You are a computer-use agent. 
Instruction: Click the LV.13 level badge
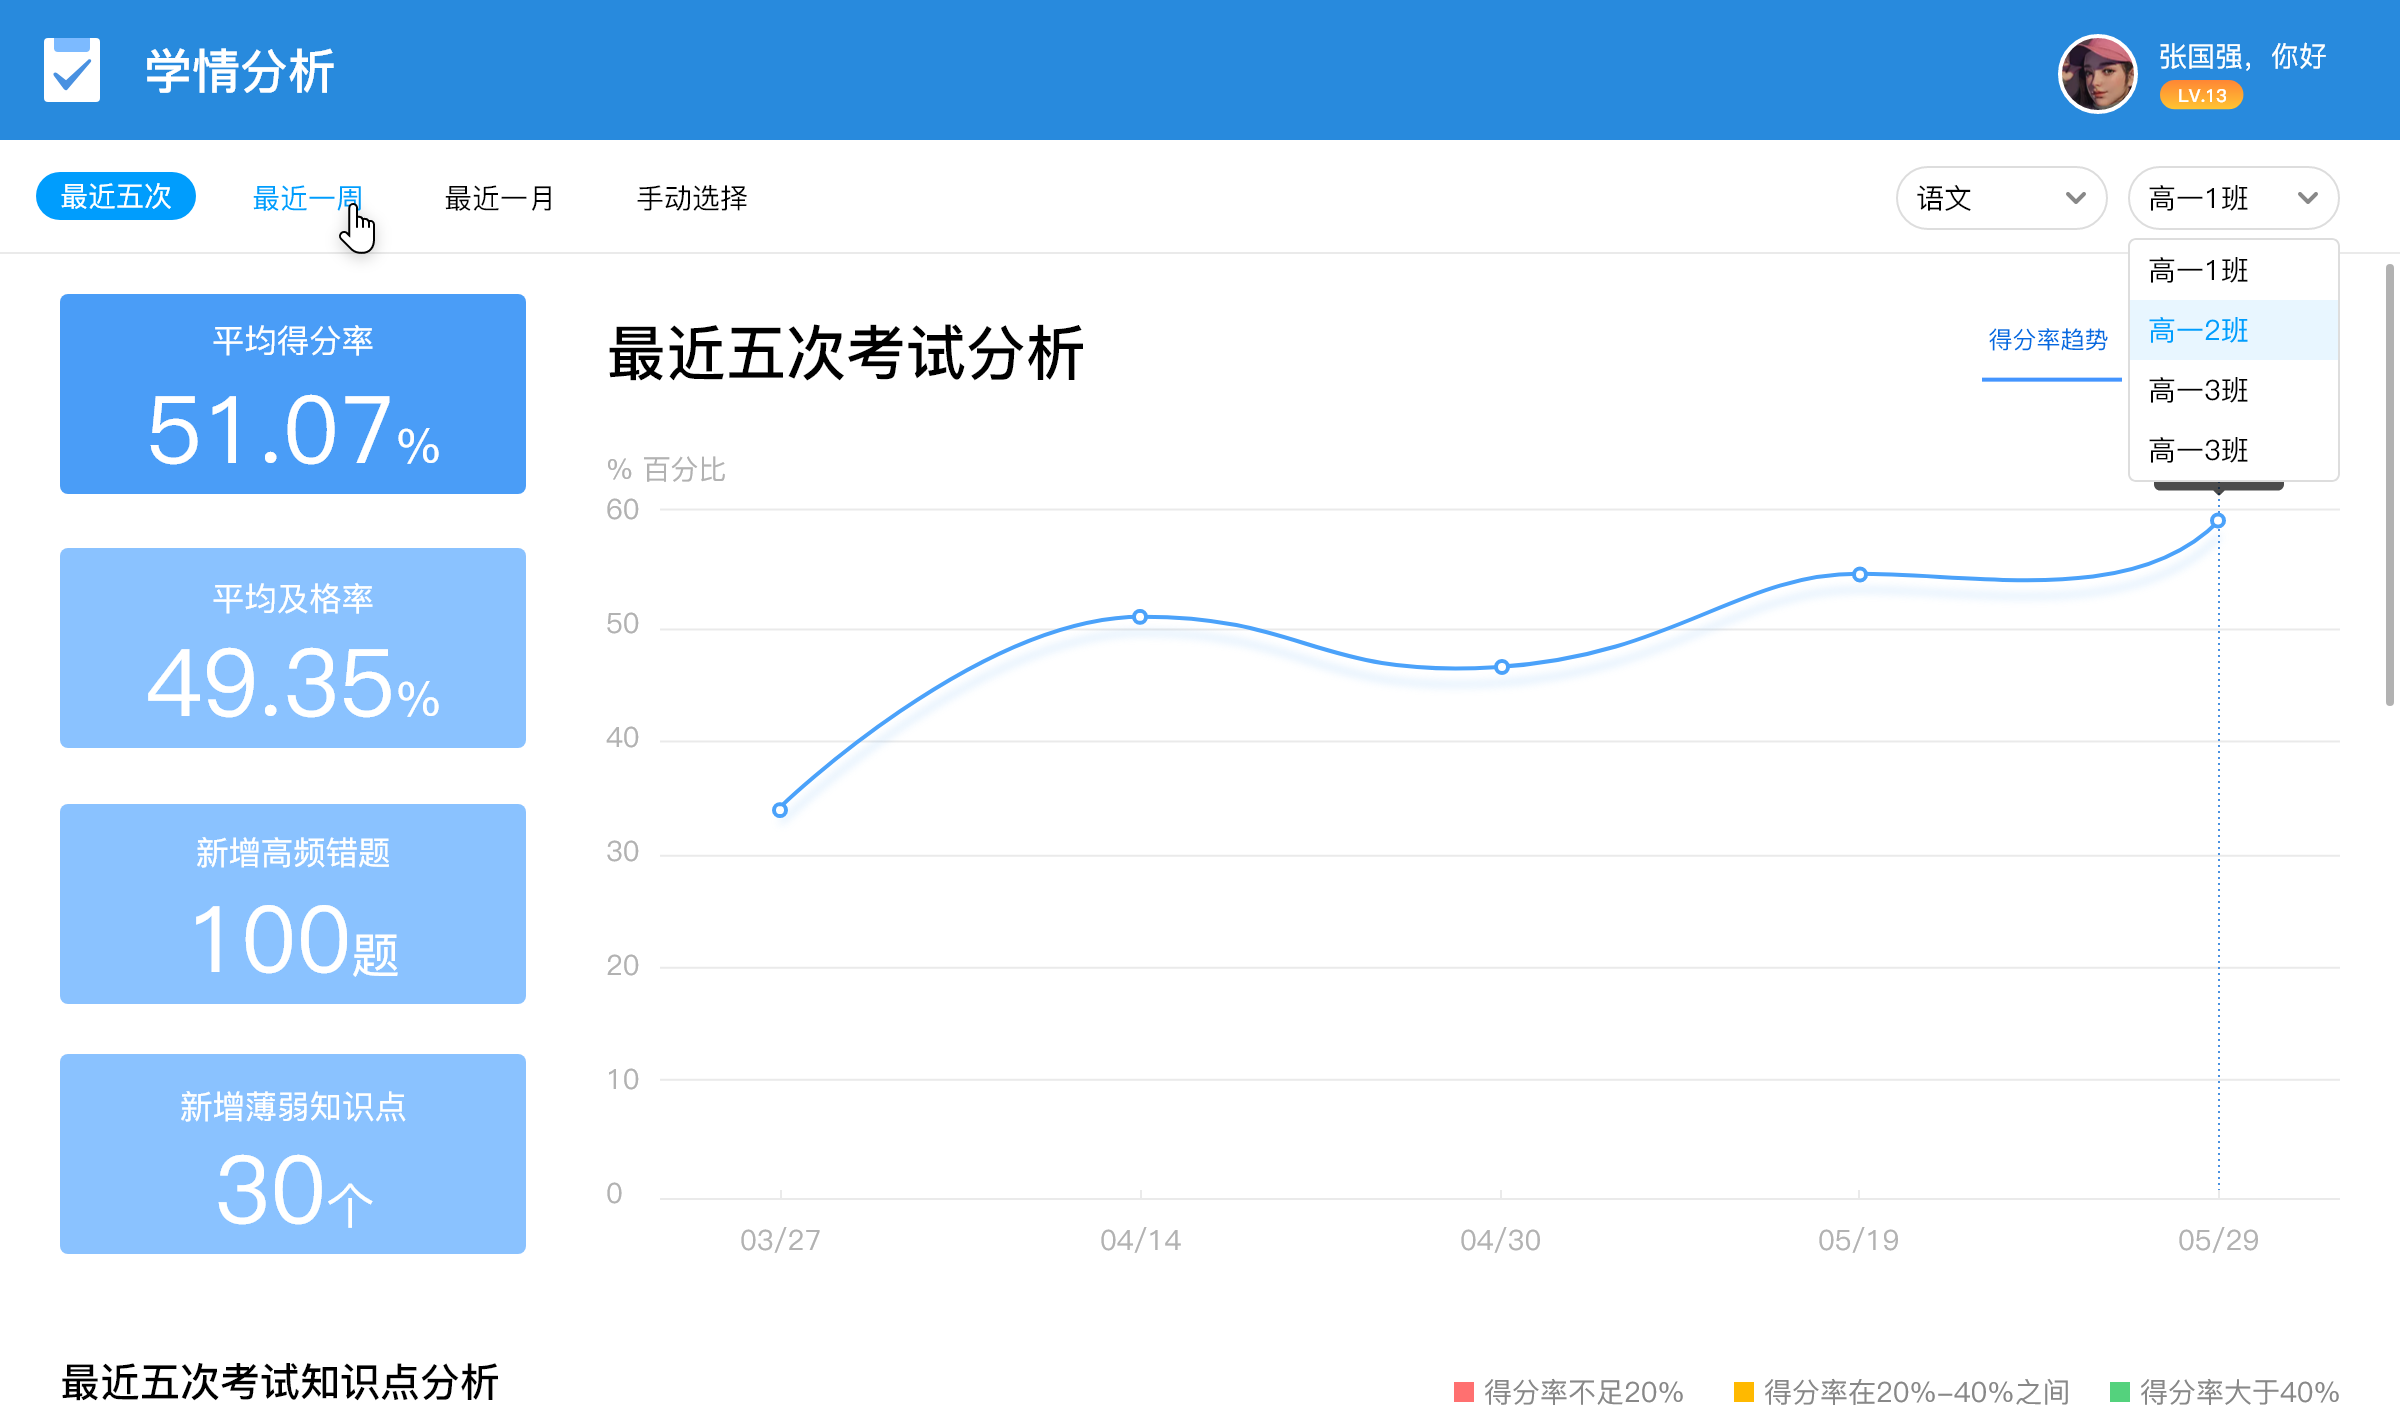point(2201,96)
